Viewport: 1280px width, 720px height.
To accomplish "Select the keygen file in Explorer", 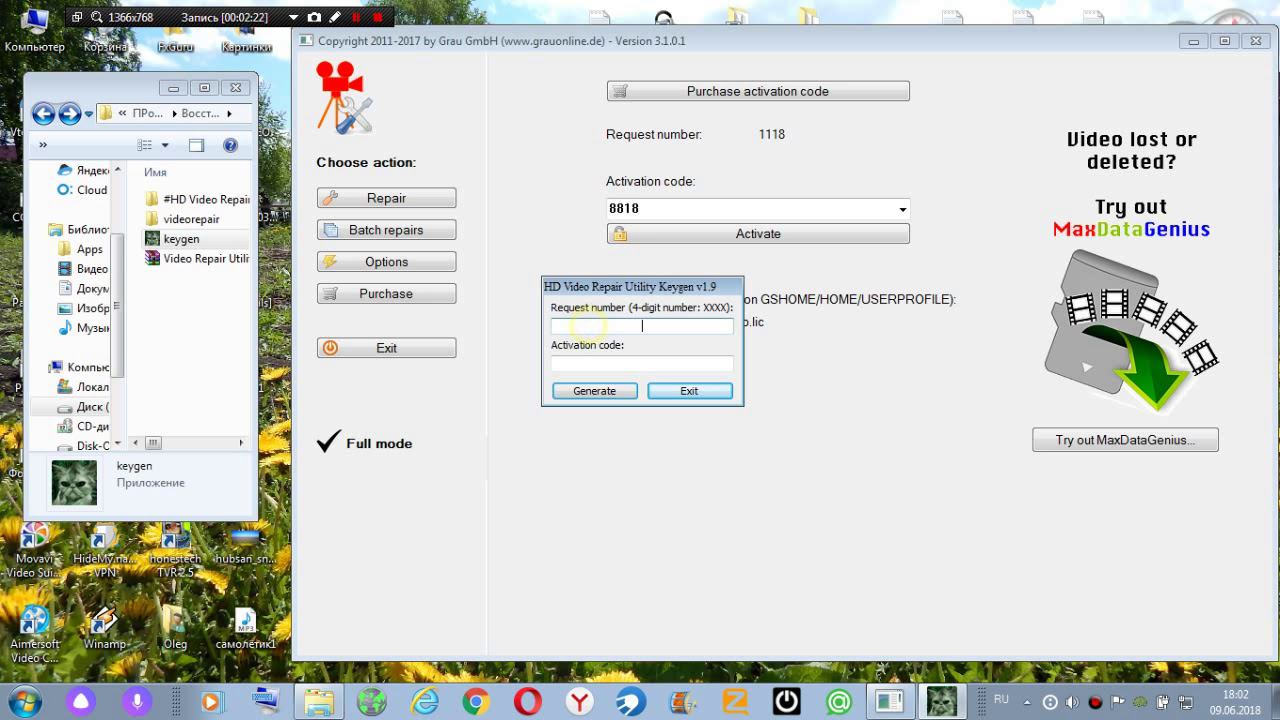I will point(173,239).
